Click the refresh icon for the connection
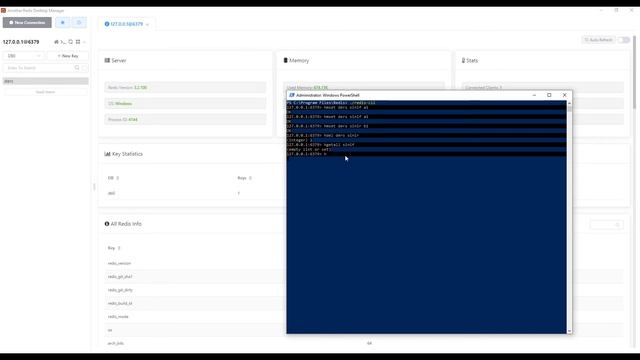The image size is (640, 360). 71,42
